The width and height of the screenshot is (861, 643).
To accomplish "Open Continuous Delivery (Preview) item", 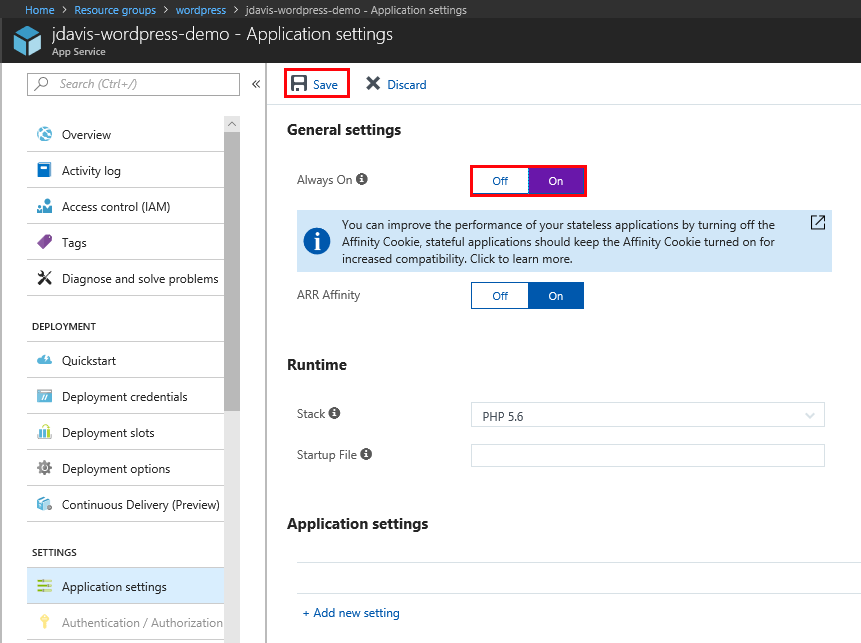I will 125,504.
